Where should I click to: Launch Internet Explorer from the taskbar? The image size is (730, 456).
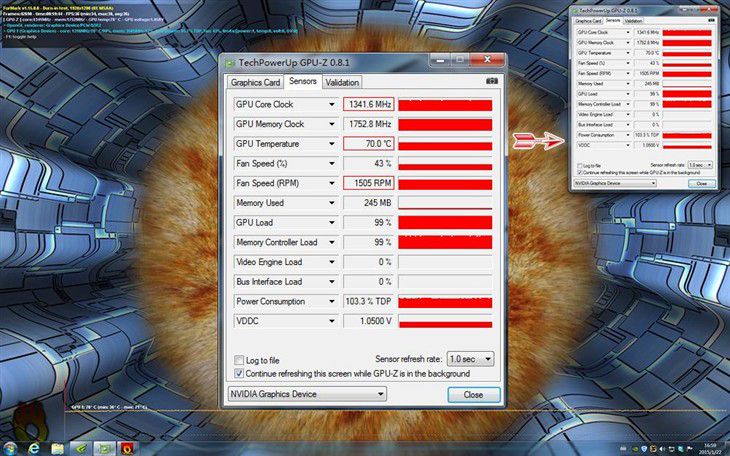34,449
